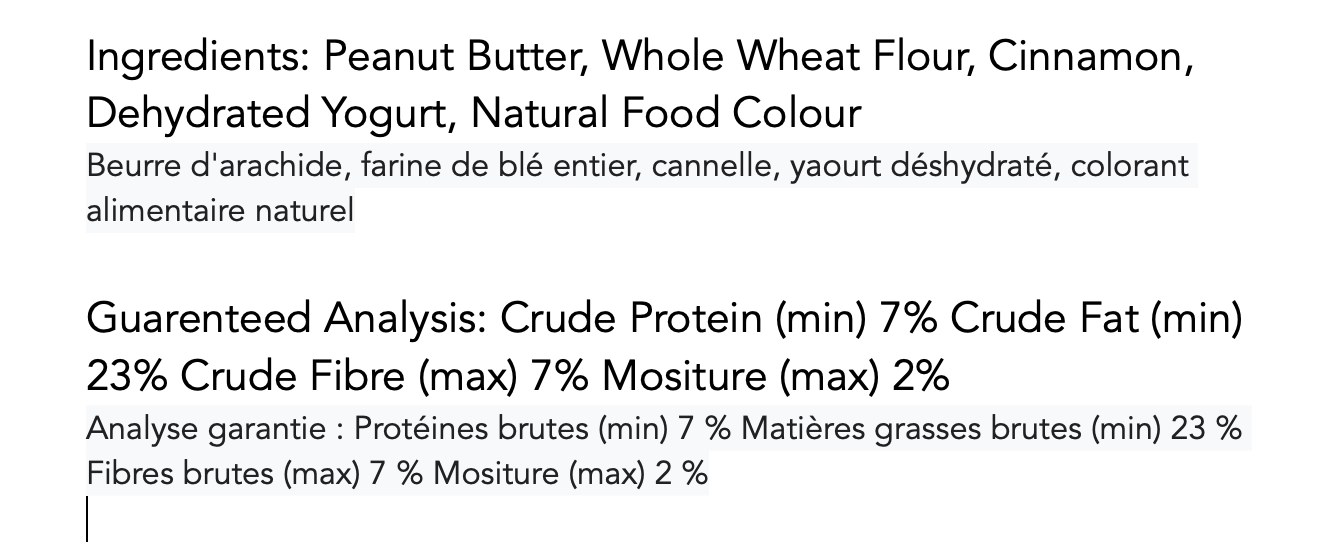Click the word "Ingredients:" in the heading
Image resolution: width=1322 pixels, height=546 pixels.
pos(197,58)
